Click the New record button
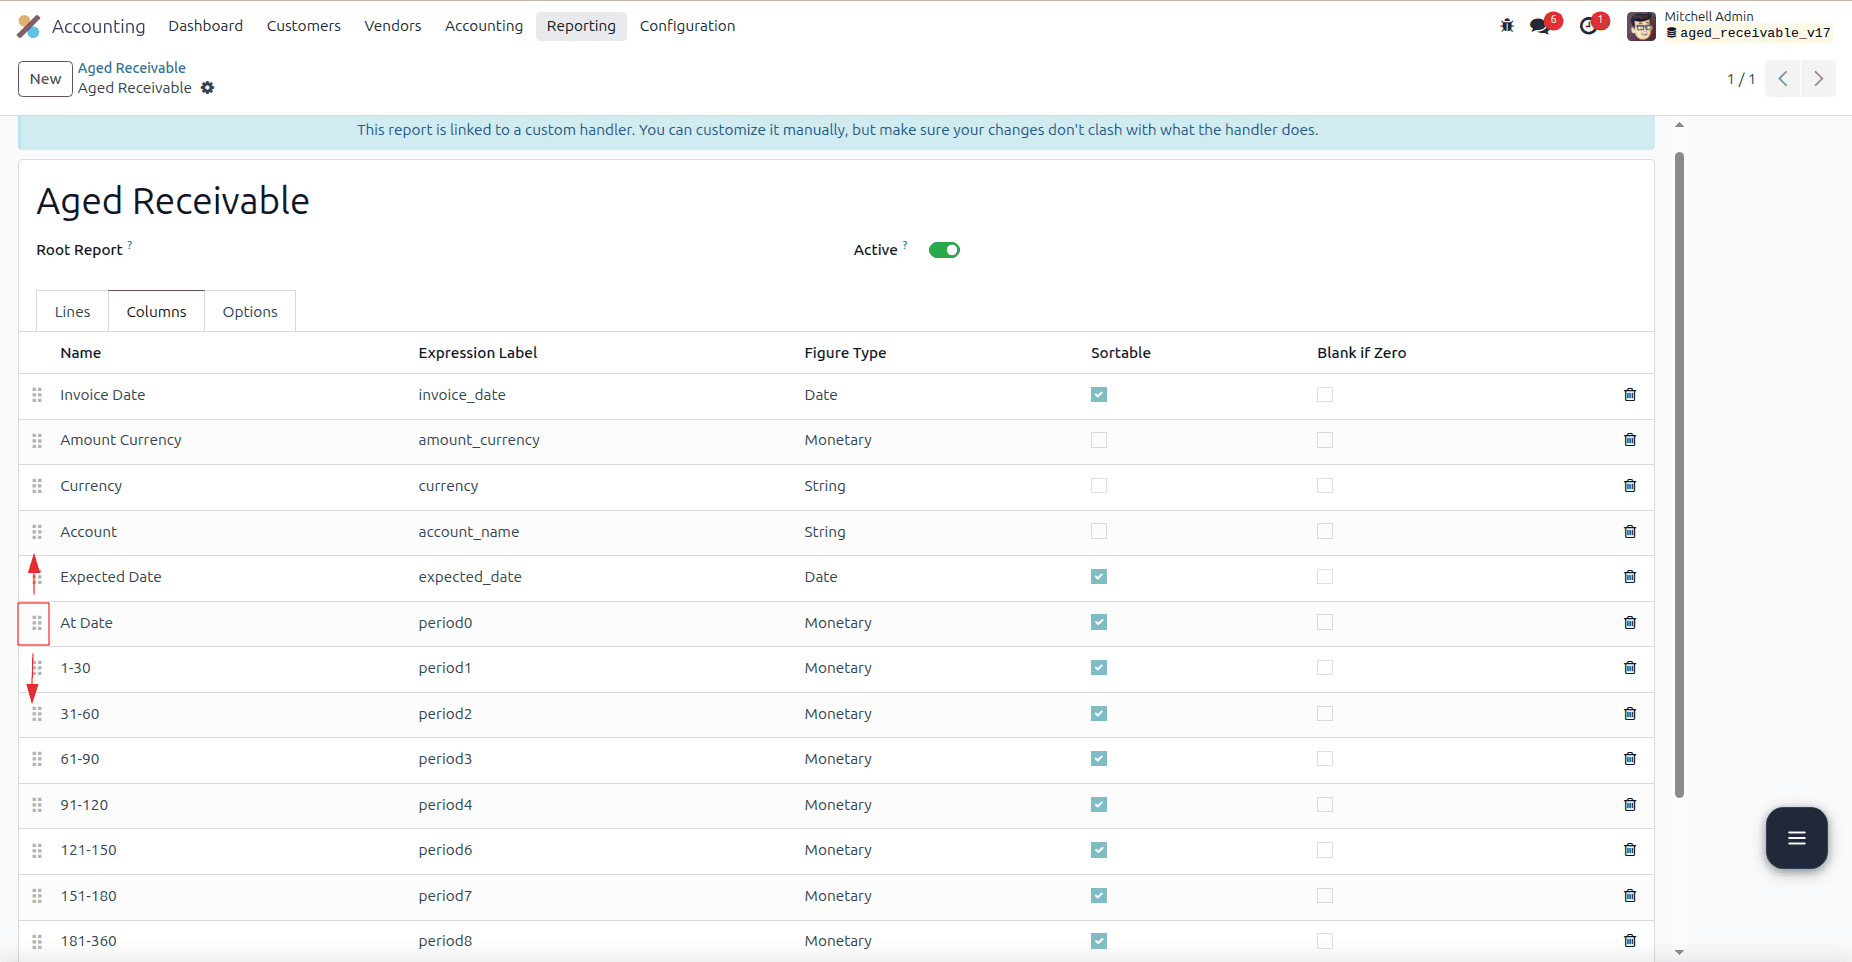 (x=45, y=79)
